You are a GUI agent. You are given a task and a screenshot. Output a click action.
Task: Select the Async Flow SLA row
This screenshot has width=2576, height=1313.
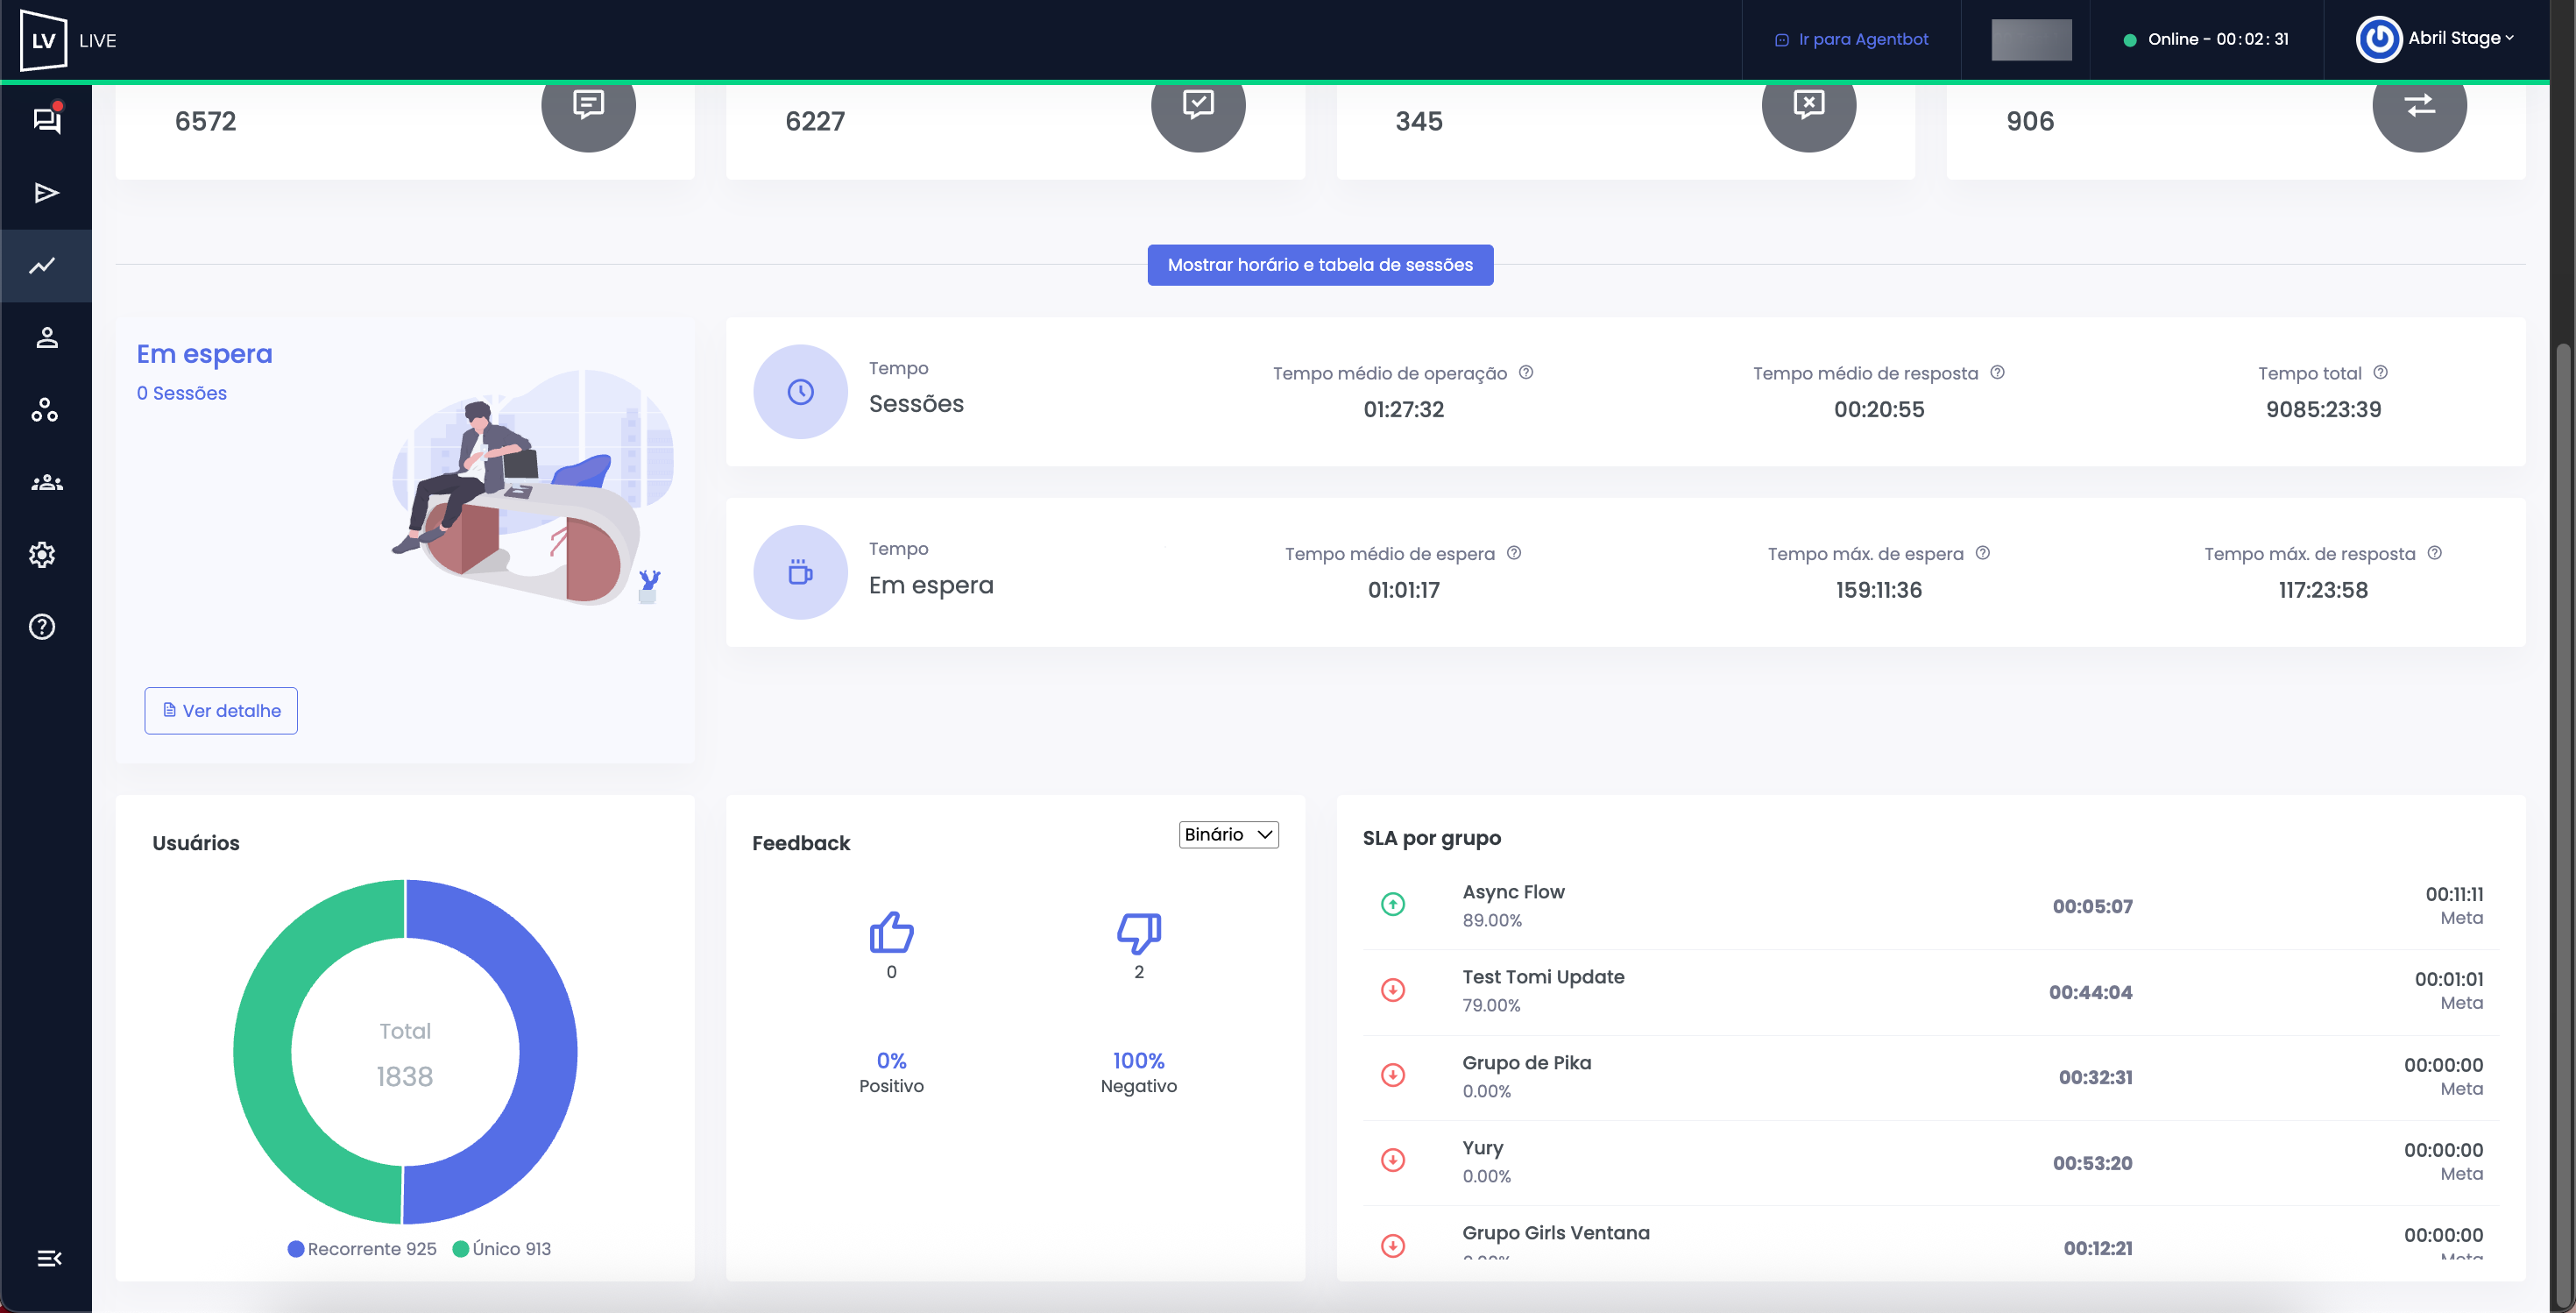(1930, 906)
